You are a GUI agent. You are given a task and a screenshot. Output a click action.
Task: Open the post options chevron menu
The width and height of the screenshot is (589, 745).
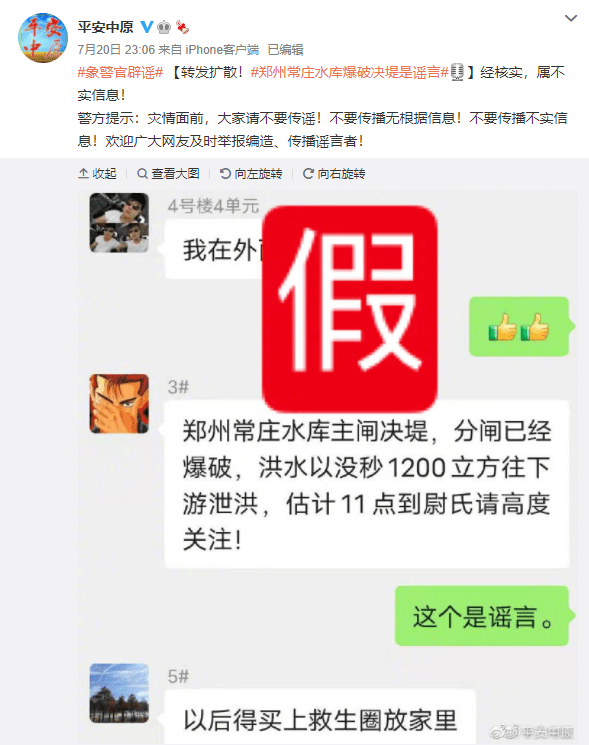(x=570, y=18)
